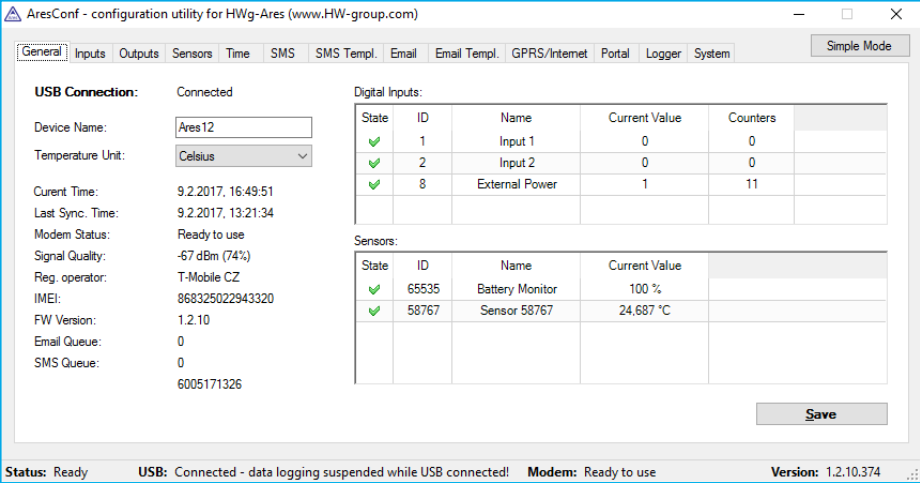The height and width of the screenshot is (483, 920).
Task: Click green check state icon for Input 1
Action: [x=374, y=142]
